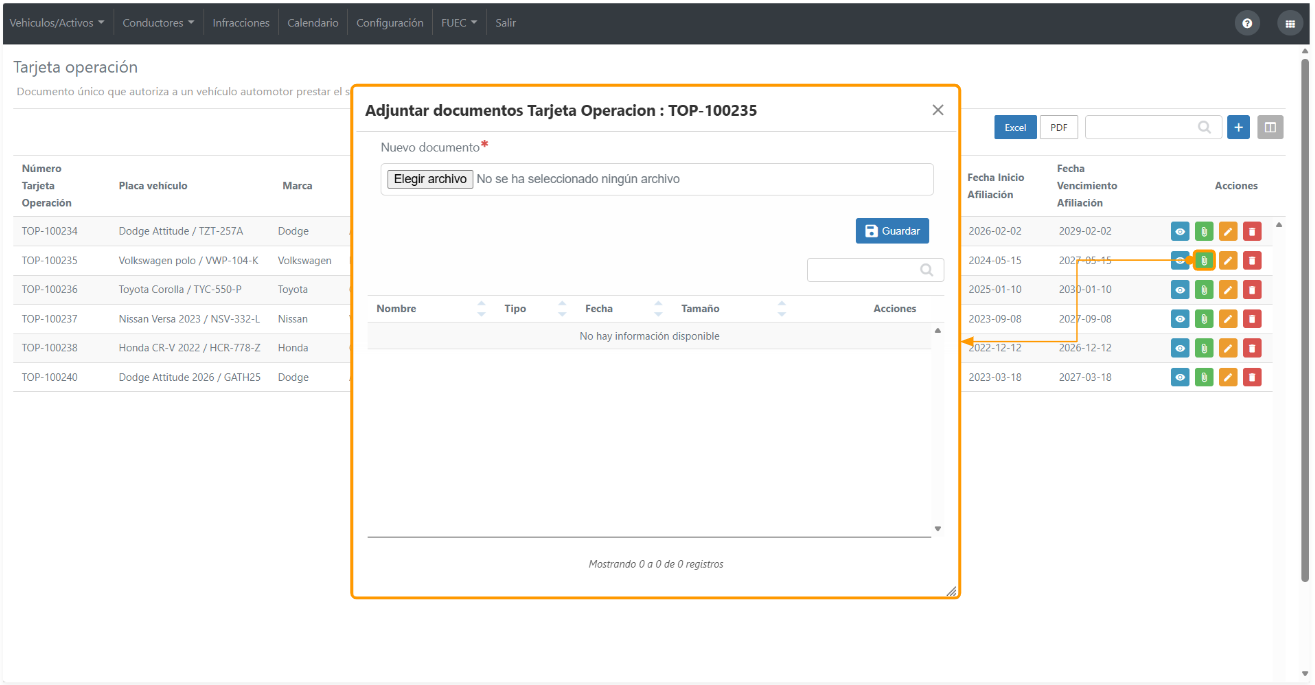Expand the FUEC menu

pyautogui.click(x=460, y=23)
